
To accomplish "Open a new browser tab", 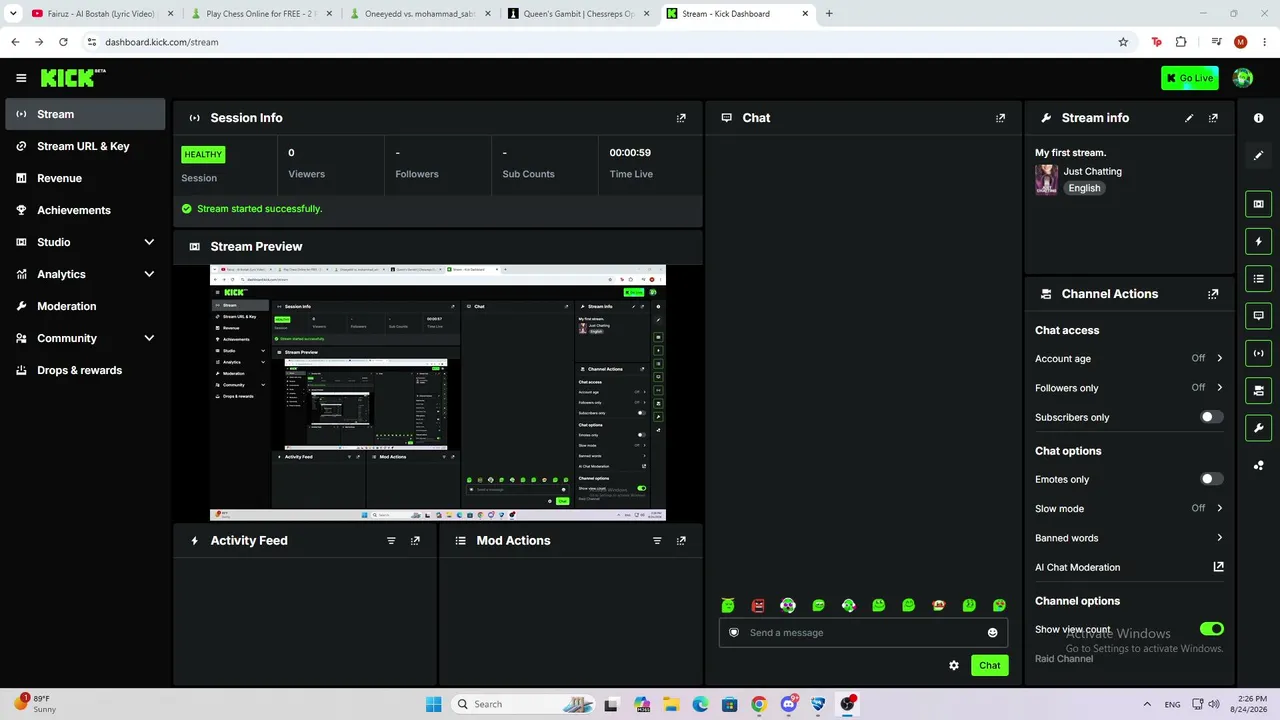I will pyautogui.click(x=829, y=14).
